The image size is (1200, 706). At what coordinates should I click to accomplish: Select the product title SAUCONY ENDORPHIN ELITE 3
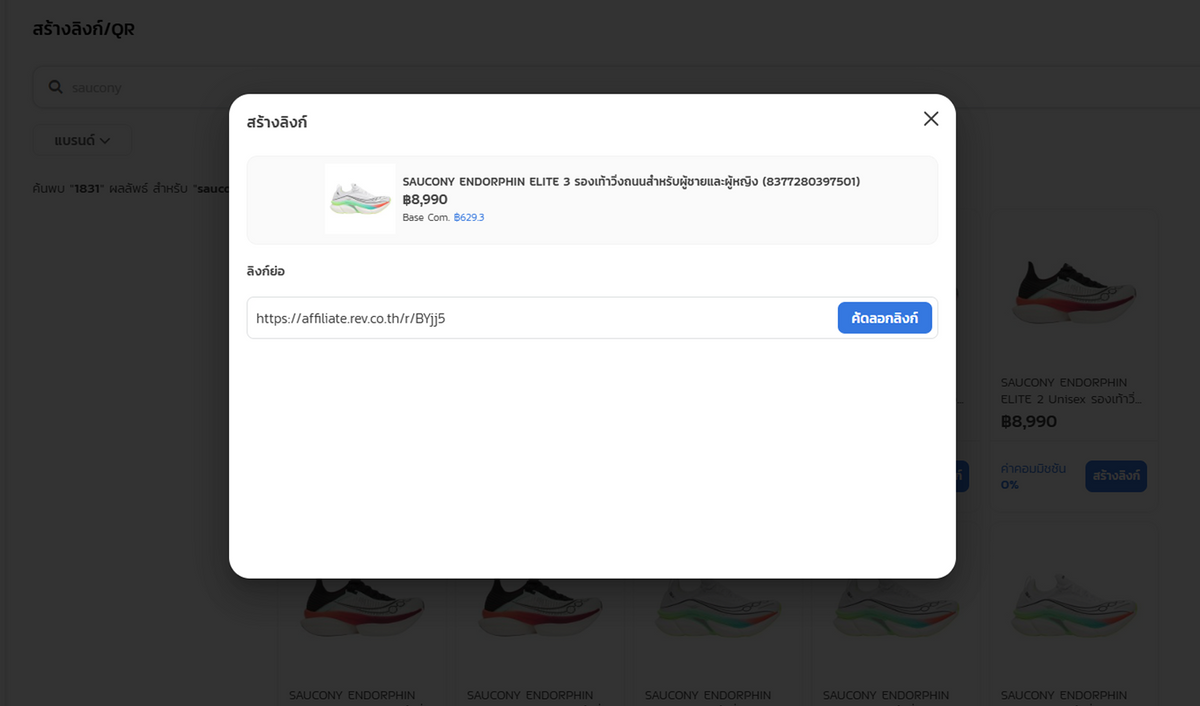tap(631, 182)
